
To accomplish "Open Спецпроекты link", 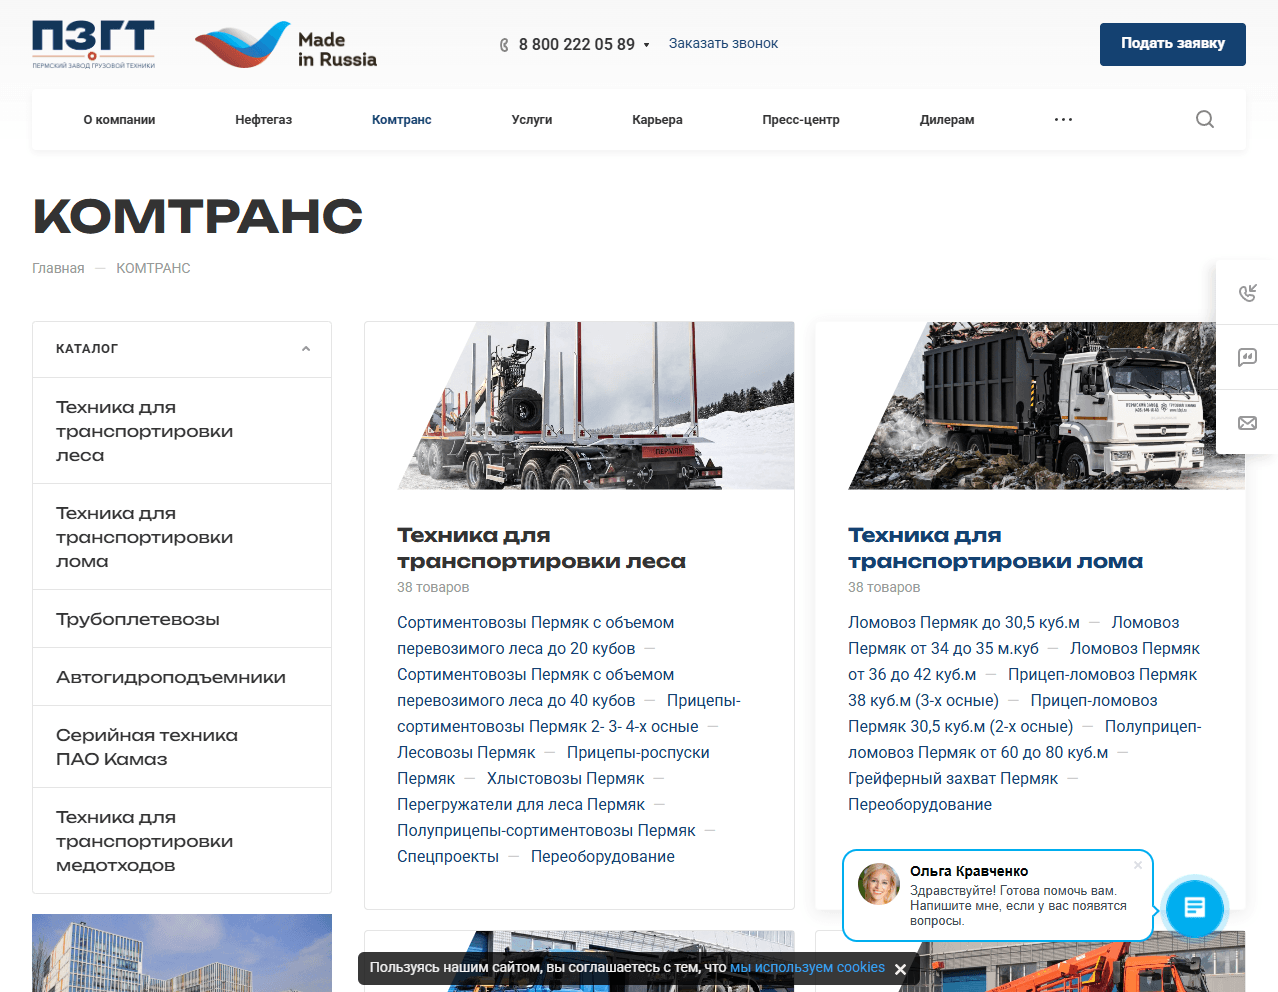I will click(448, 856).
